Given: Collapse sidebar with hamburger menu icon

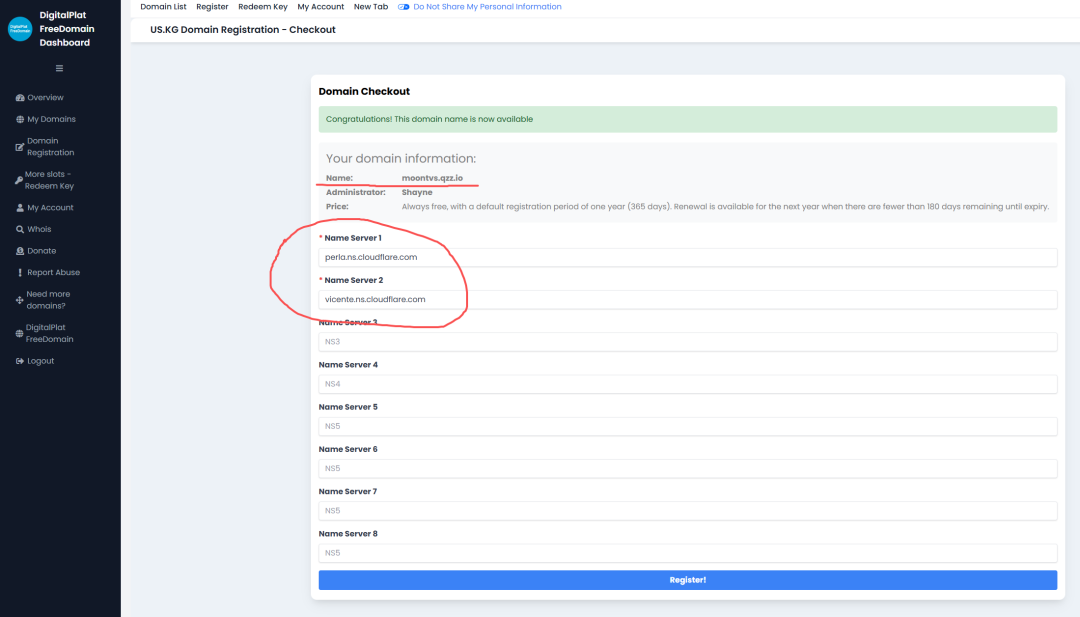Looking at the screenshot, I should [x=59, y=68].
